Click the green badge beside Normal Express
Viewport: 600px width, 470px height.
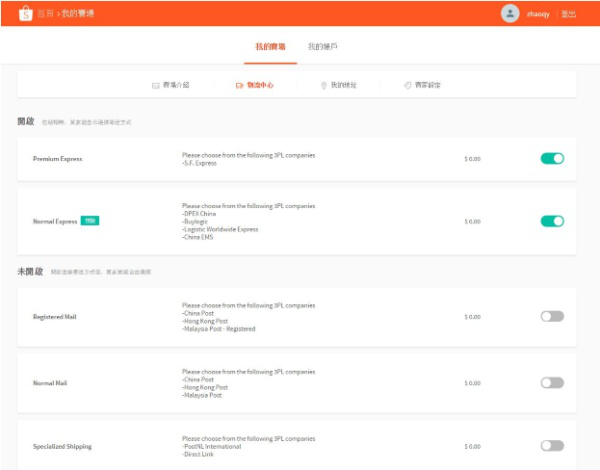90,221
